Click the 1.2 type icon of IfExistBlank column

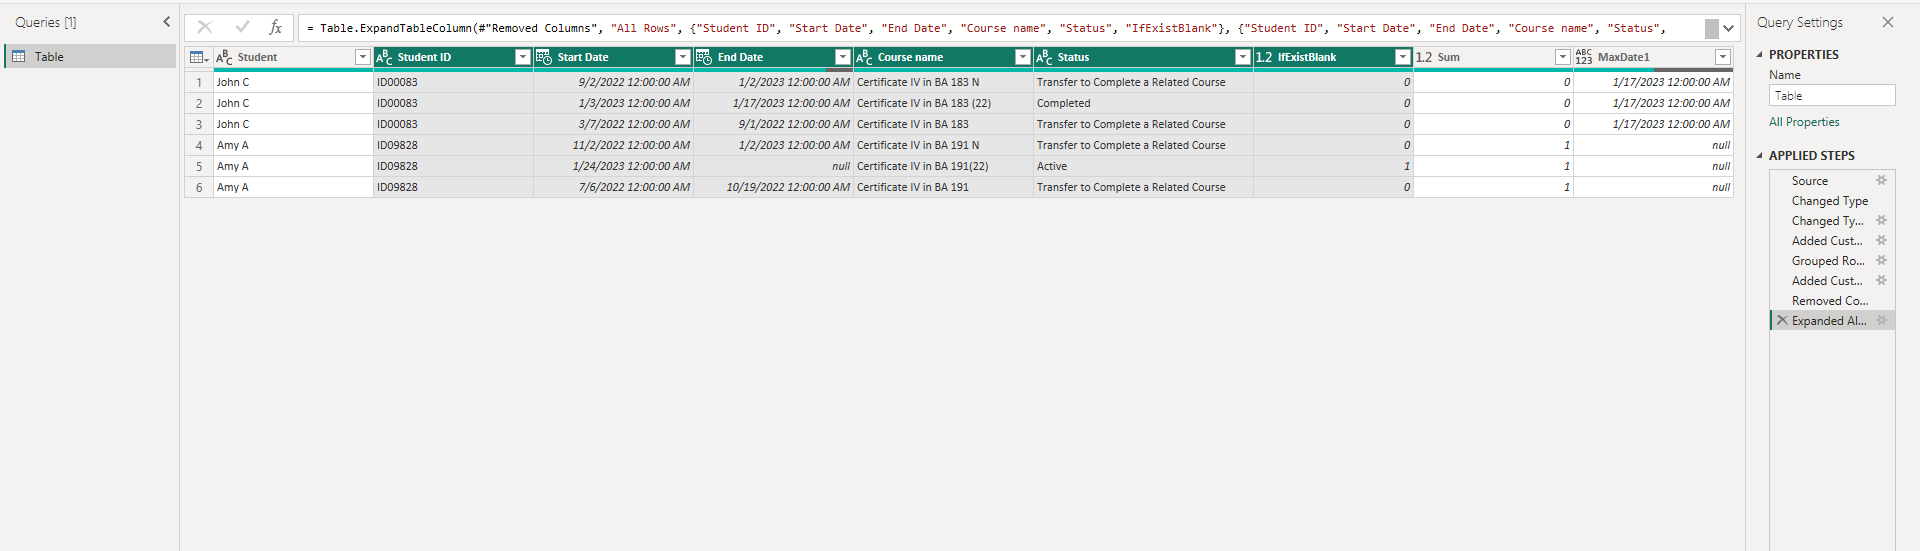[1264, 57]
